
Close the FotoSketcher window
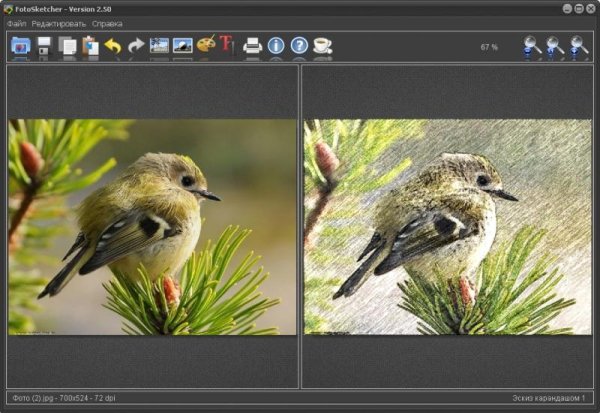point(590,8)
